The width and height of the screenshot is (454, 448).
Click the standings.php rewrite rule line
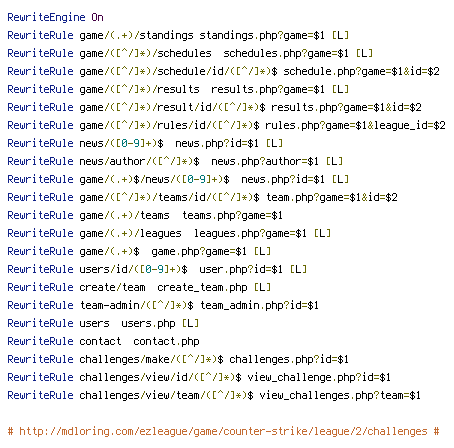tap(178, 35)
